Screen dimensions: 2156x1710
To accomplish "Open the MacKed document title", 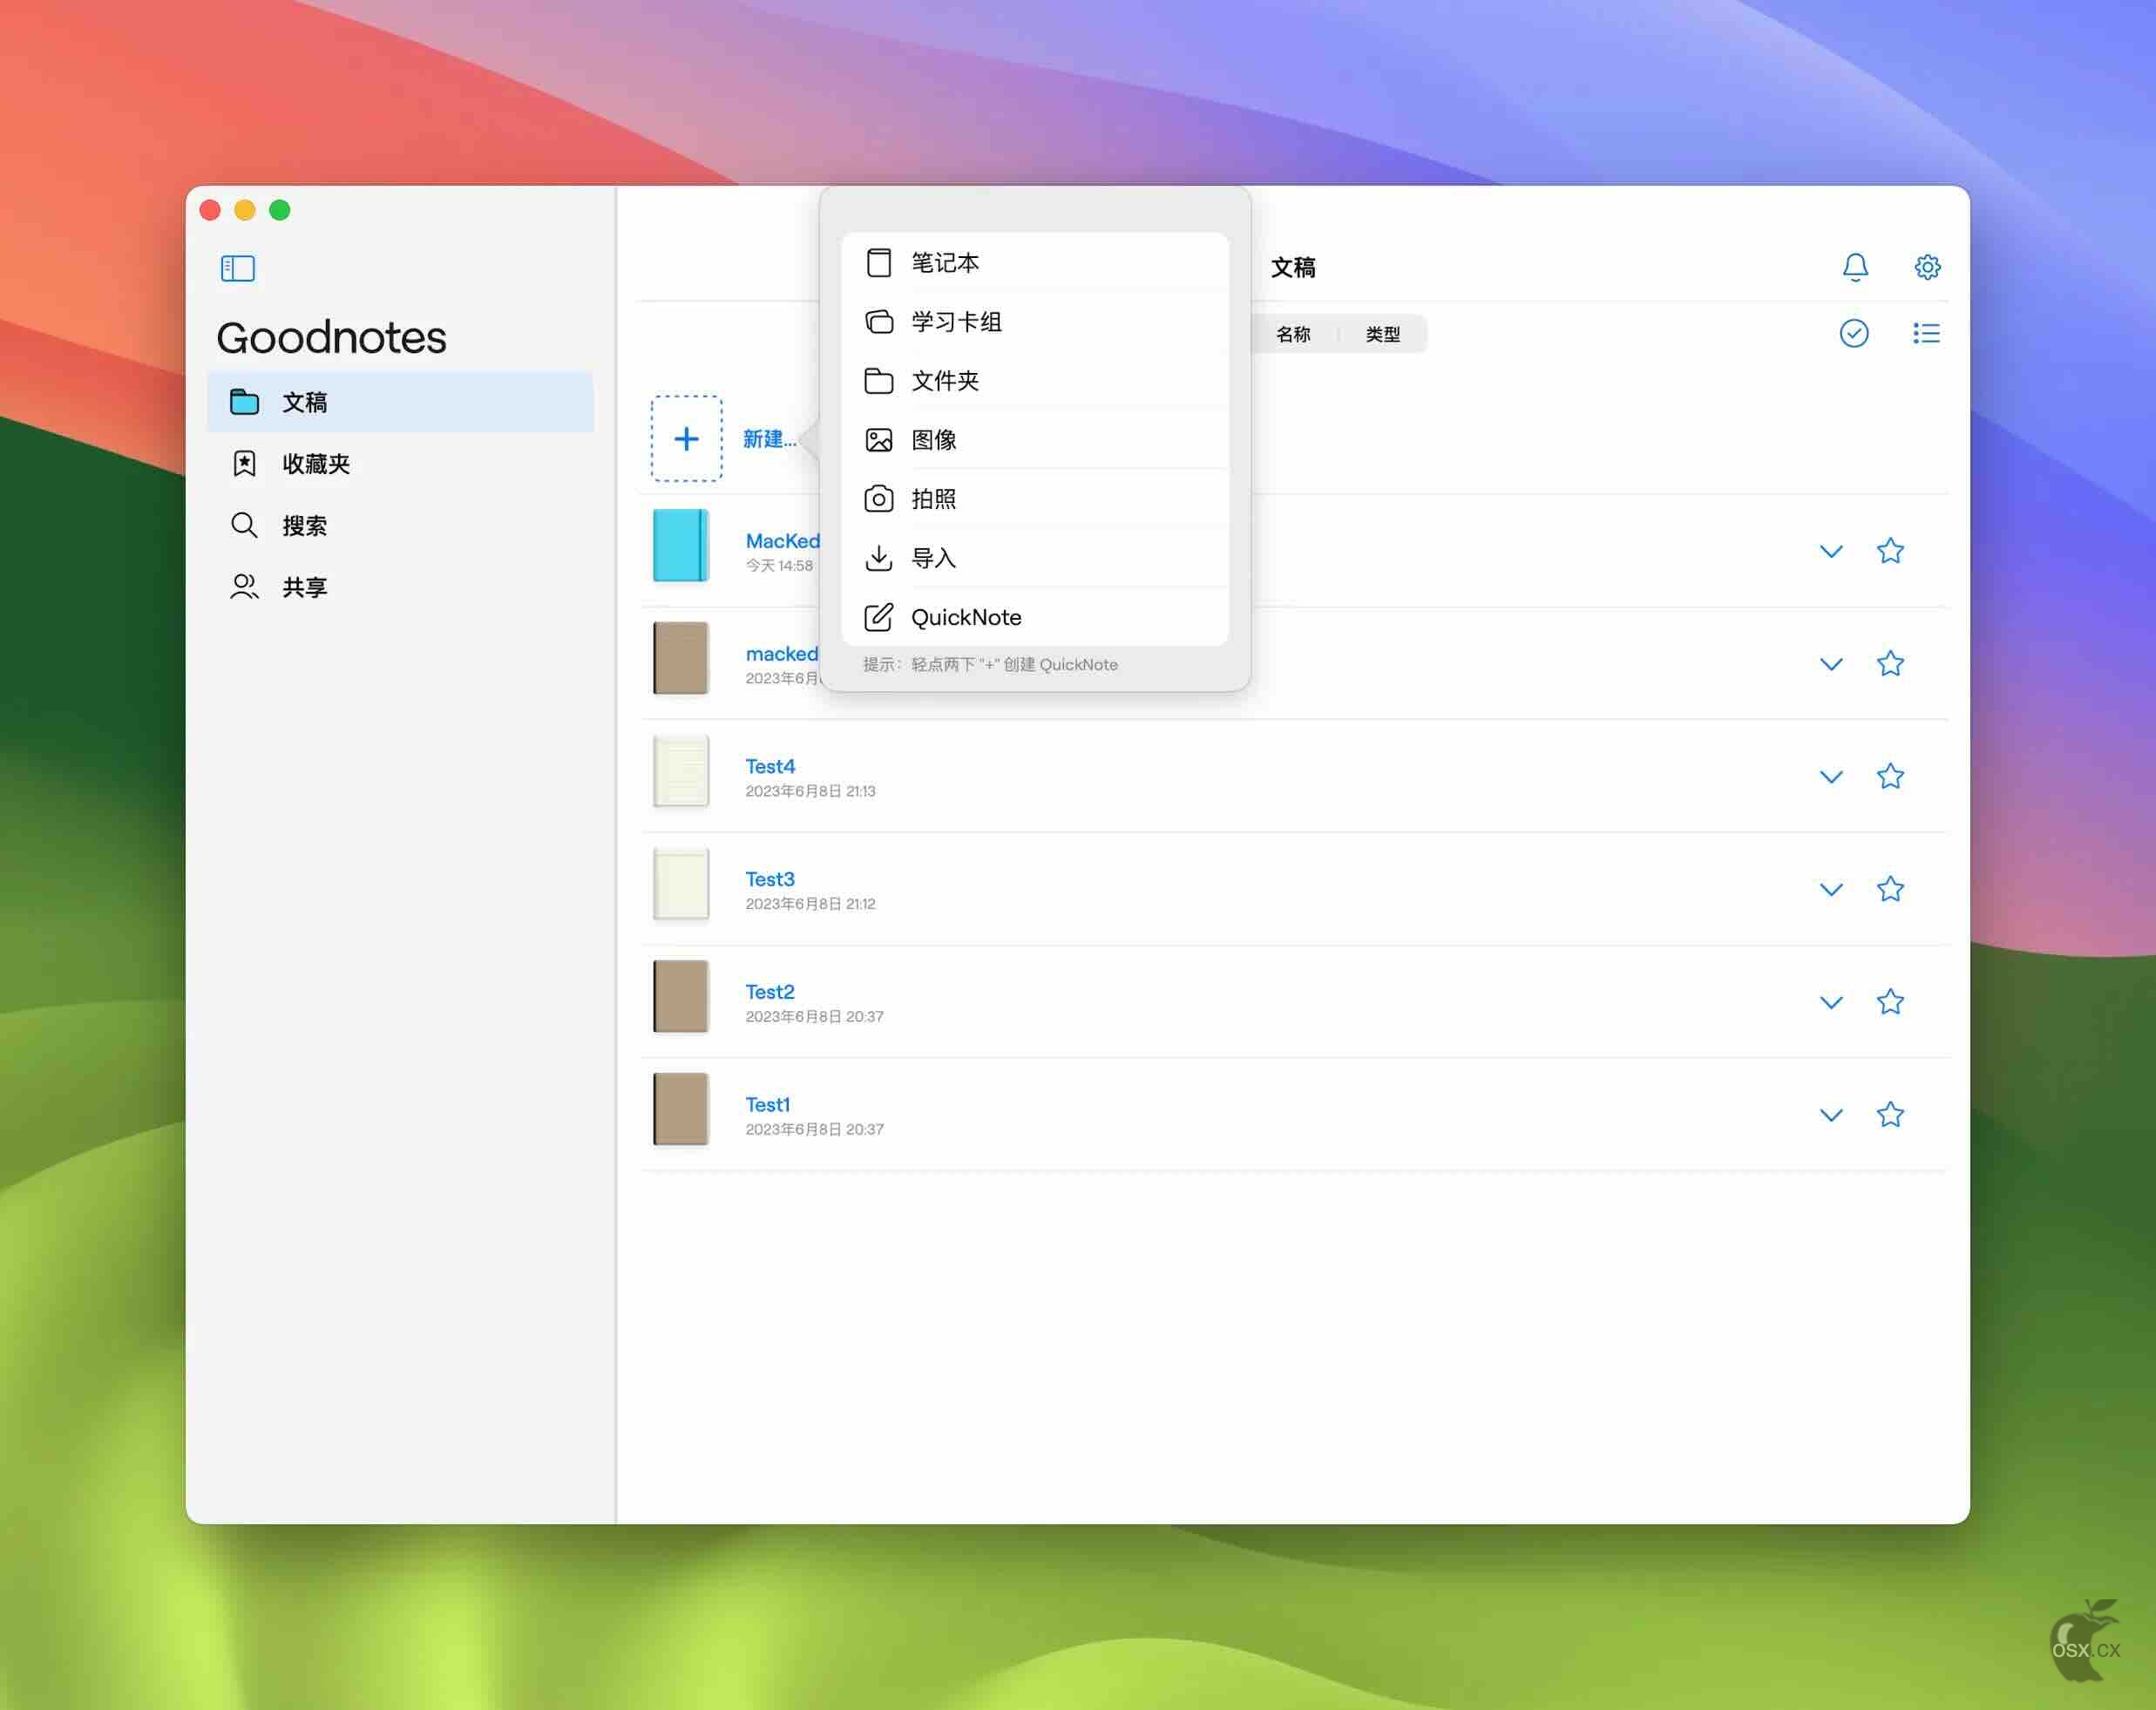I will tap(782, 541).
